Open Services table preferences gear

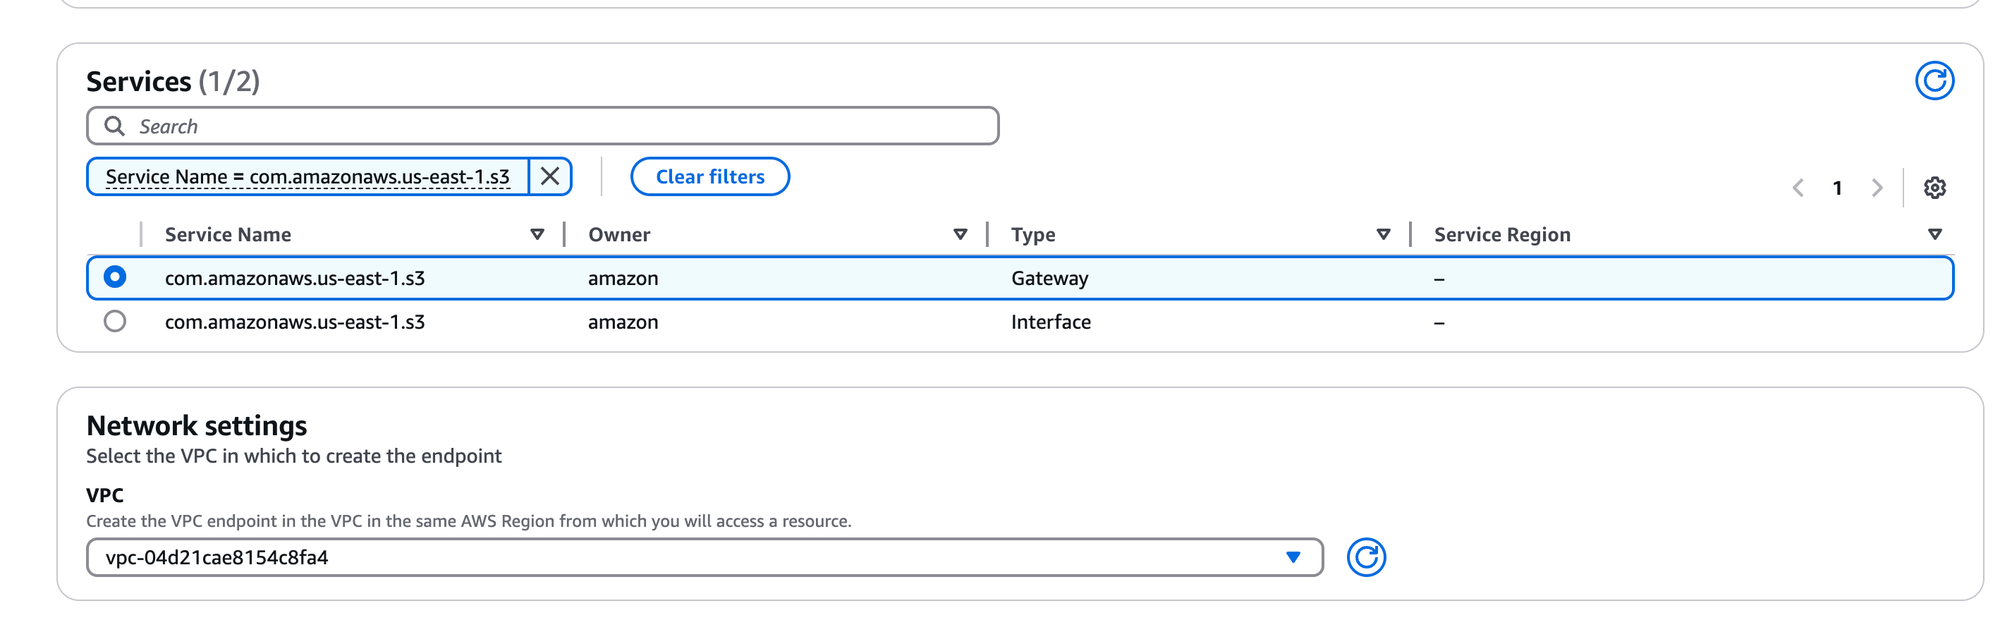click(x=1934, y=188)
